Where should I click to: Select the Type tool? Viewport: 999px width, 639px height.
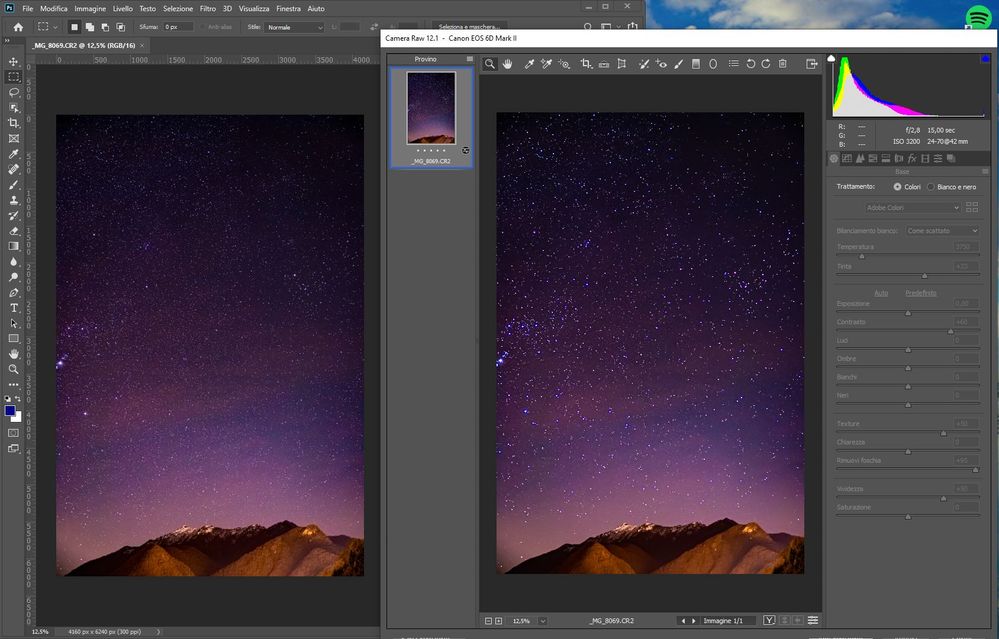[13, 308]
